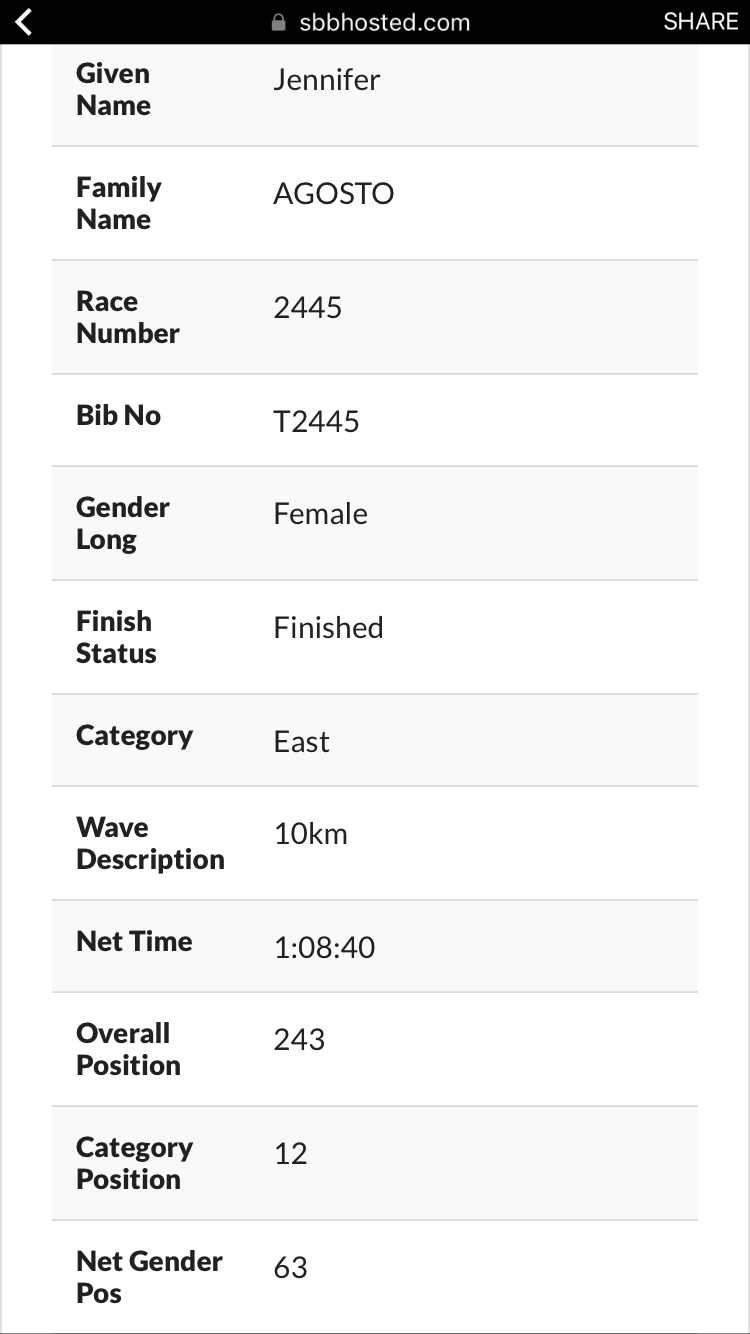
Task: Tap the lock icon beside the URL
Action: pyautogui.click(x=279, y=22)
